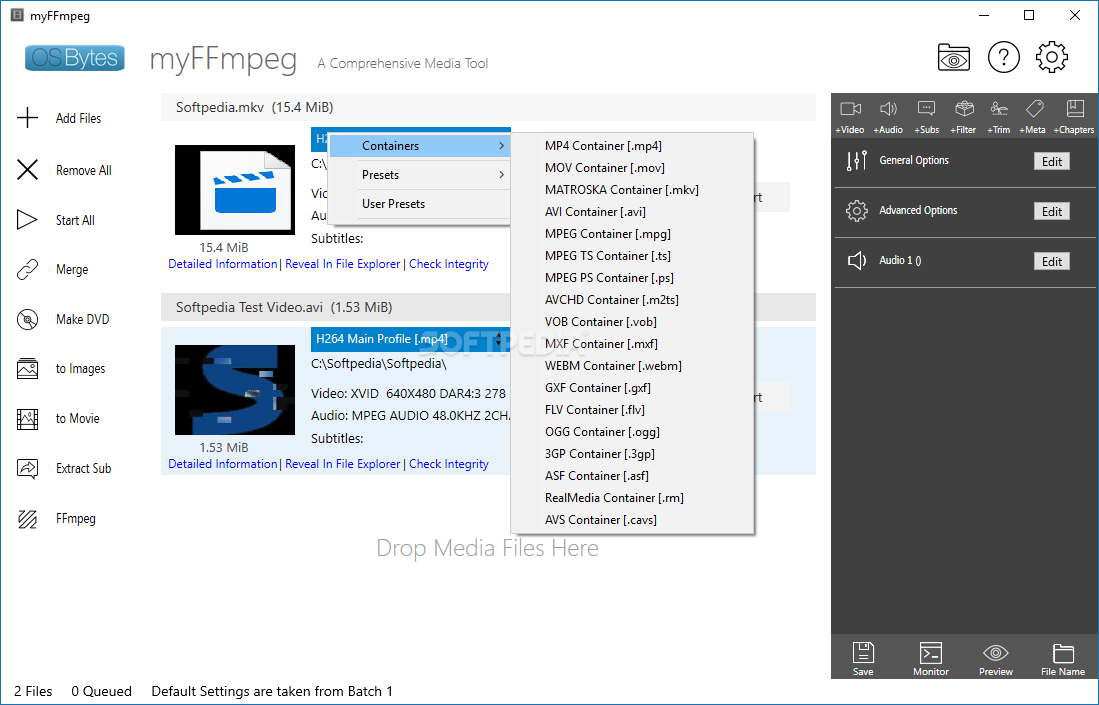The width and height of the screenshot is (1099, 705).
Task: Click the Make DVD disc icon
Action: 27,320
